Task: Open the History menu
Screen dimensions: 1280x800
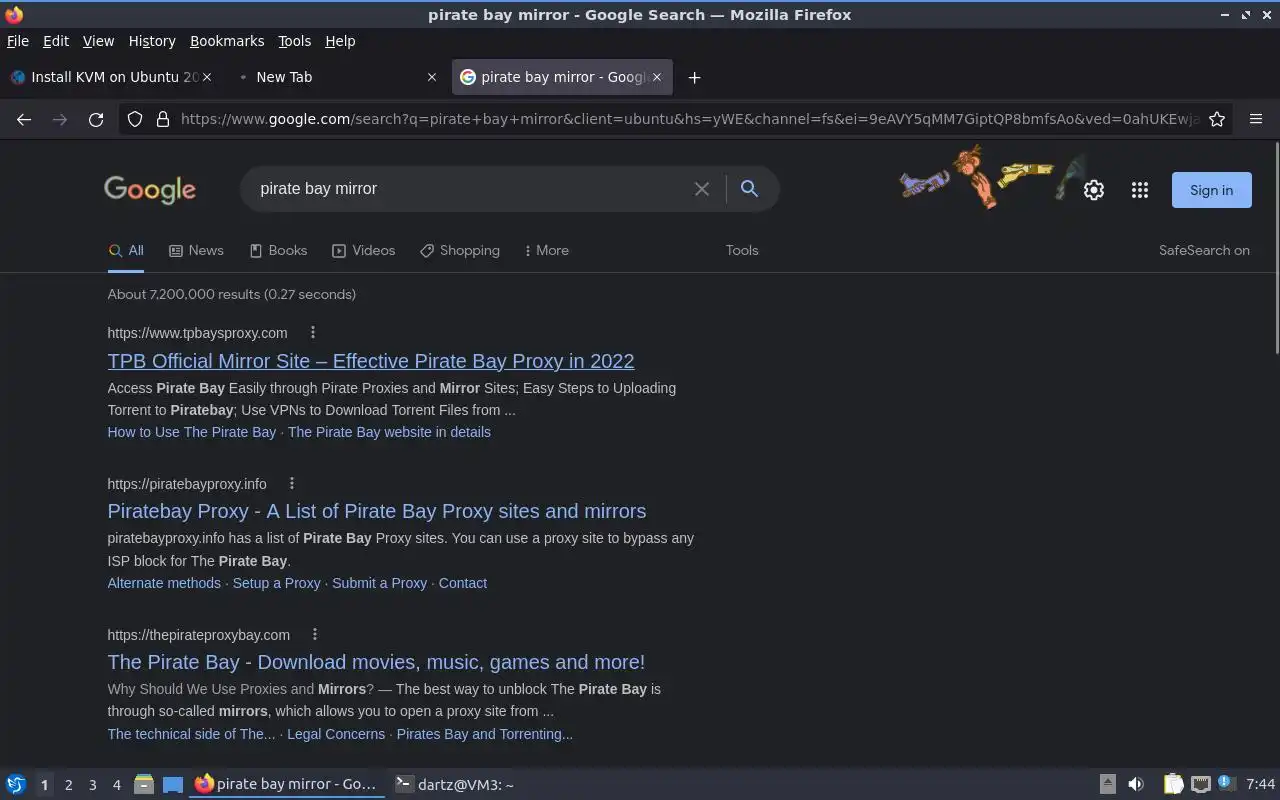Action: click(152, 41)
